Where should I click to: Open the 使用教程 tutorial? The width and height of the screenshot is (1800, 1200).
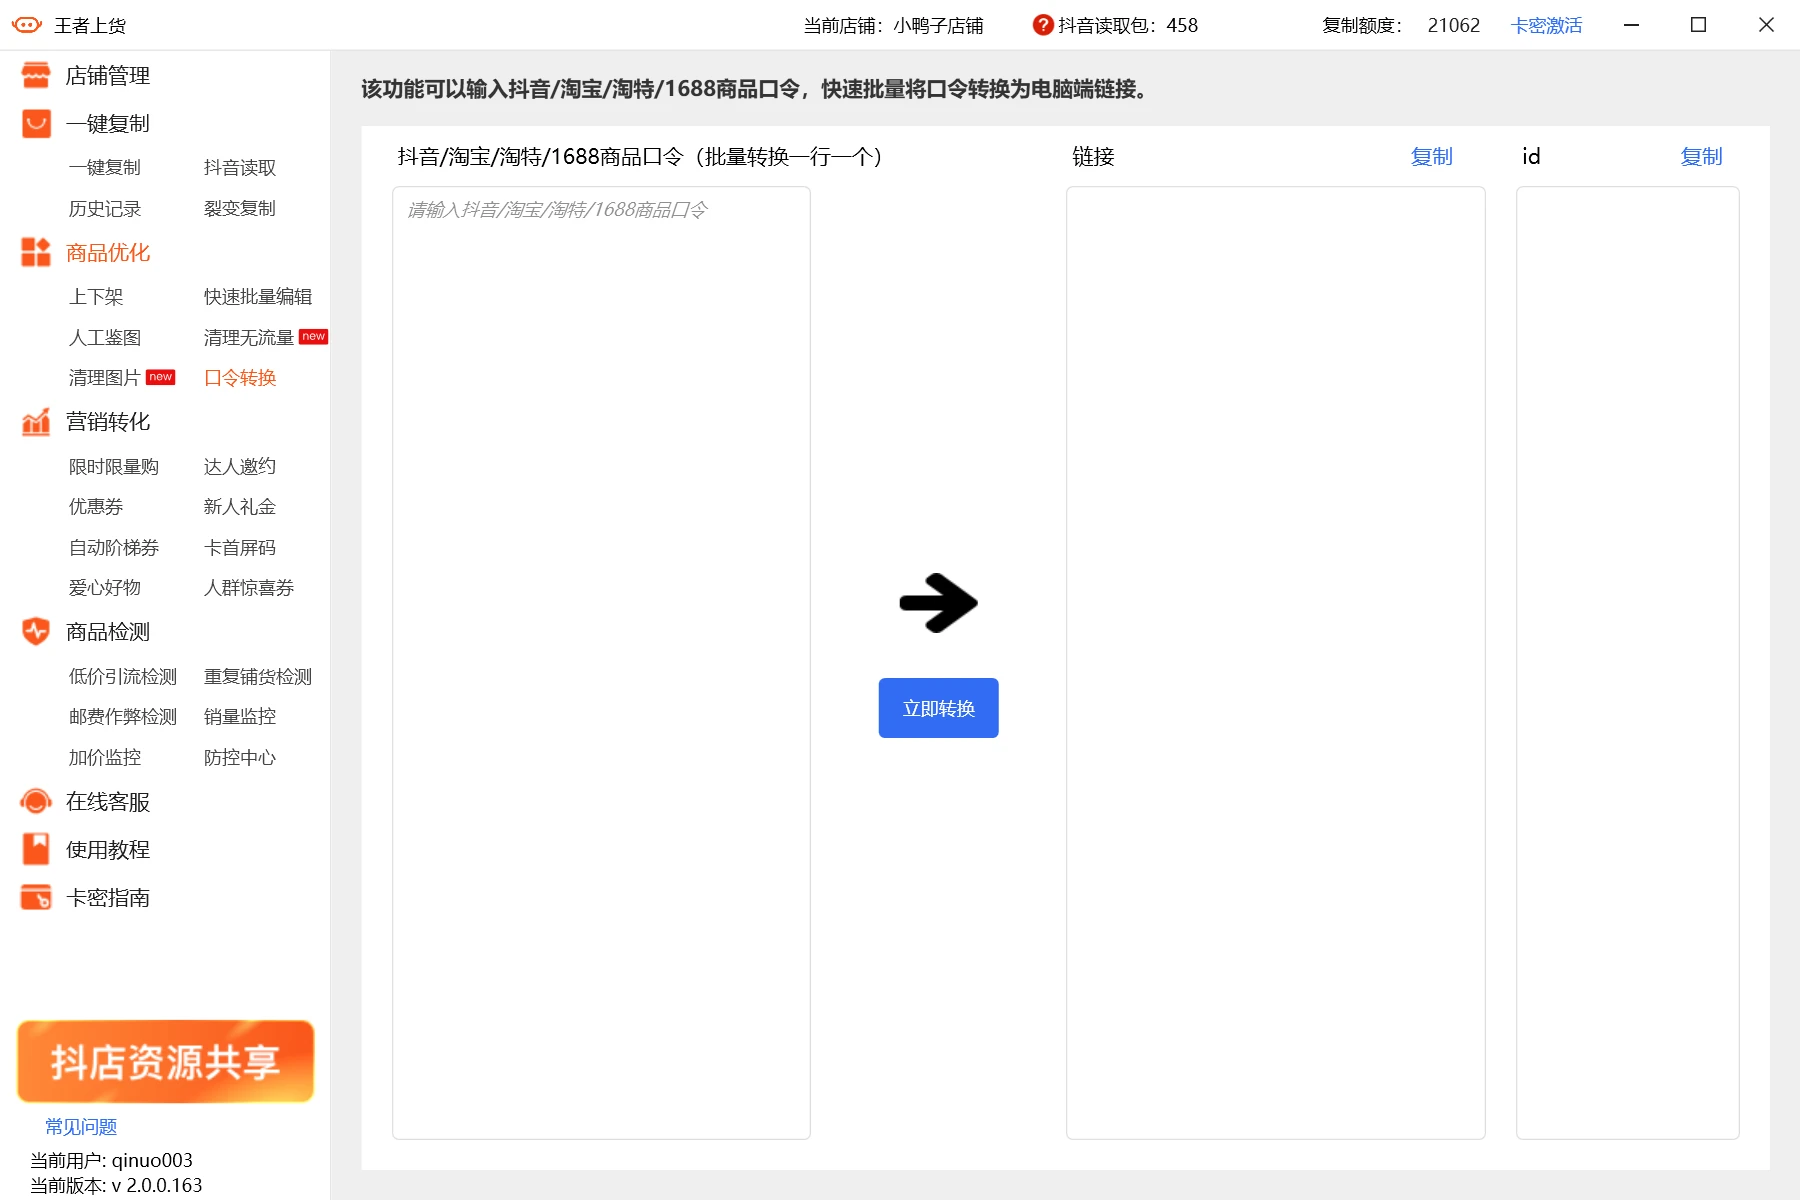[x=108, y=850]
